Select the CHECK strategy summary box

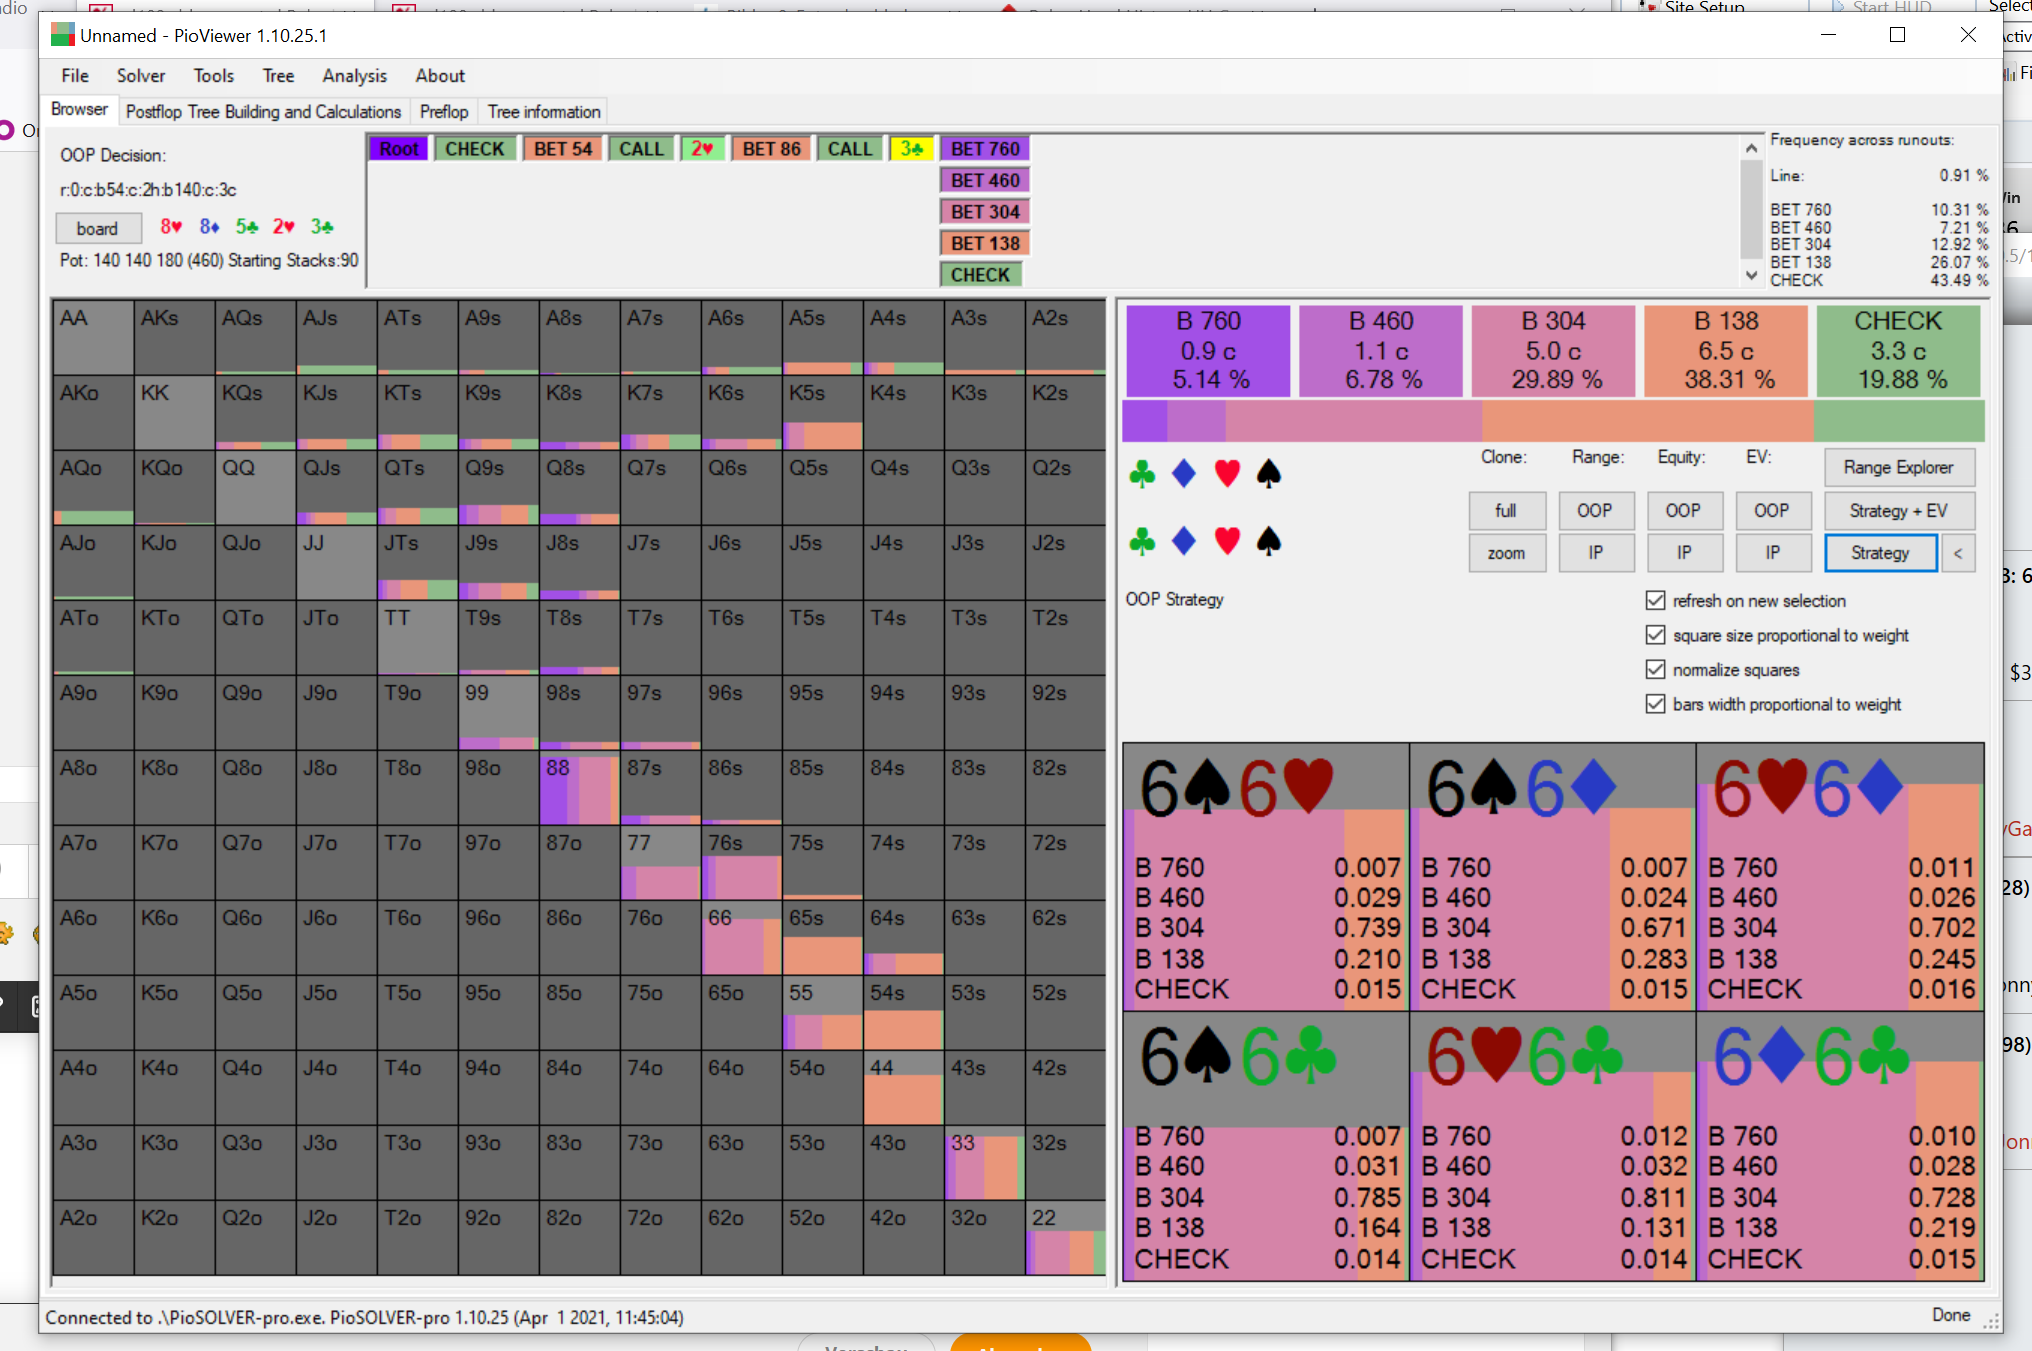point(1898,351)
